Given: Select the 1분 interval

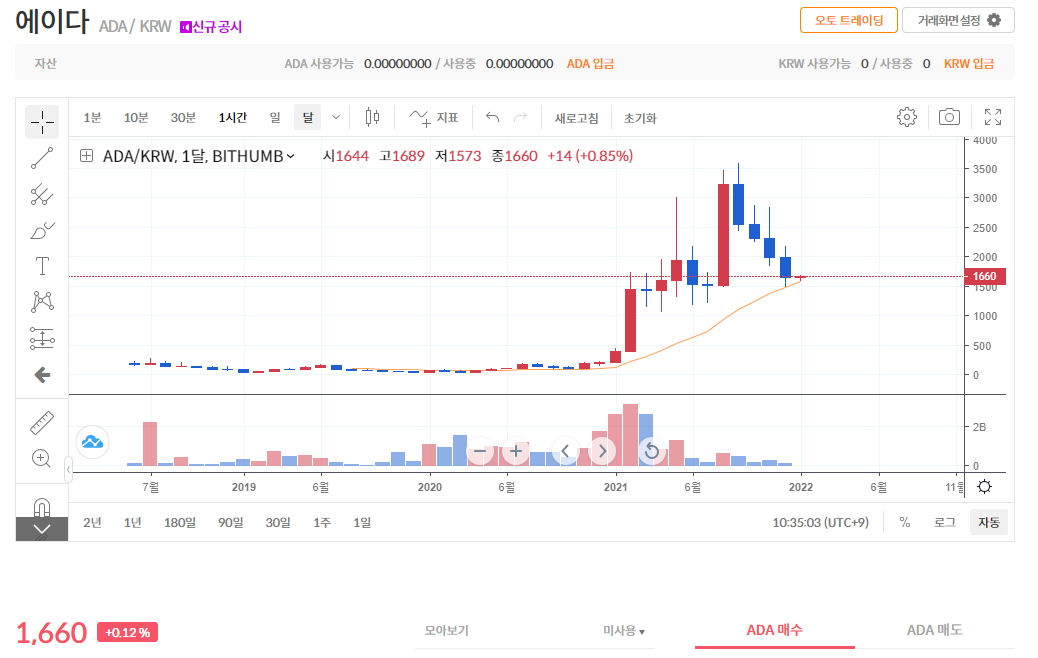Looking at the screenshot, I should (92, 118).
